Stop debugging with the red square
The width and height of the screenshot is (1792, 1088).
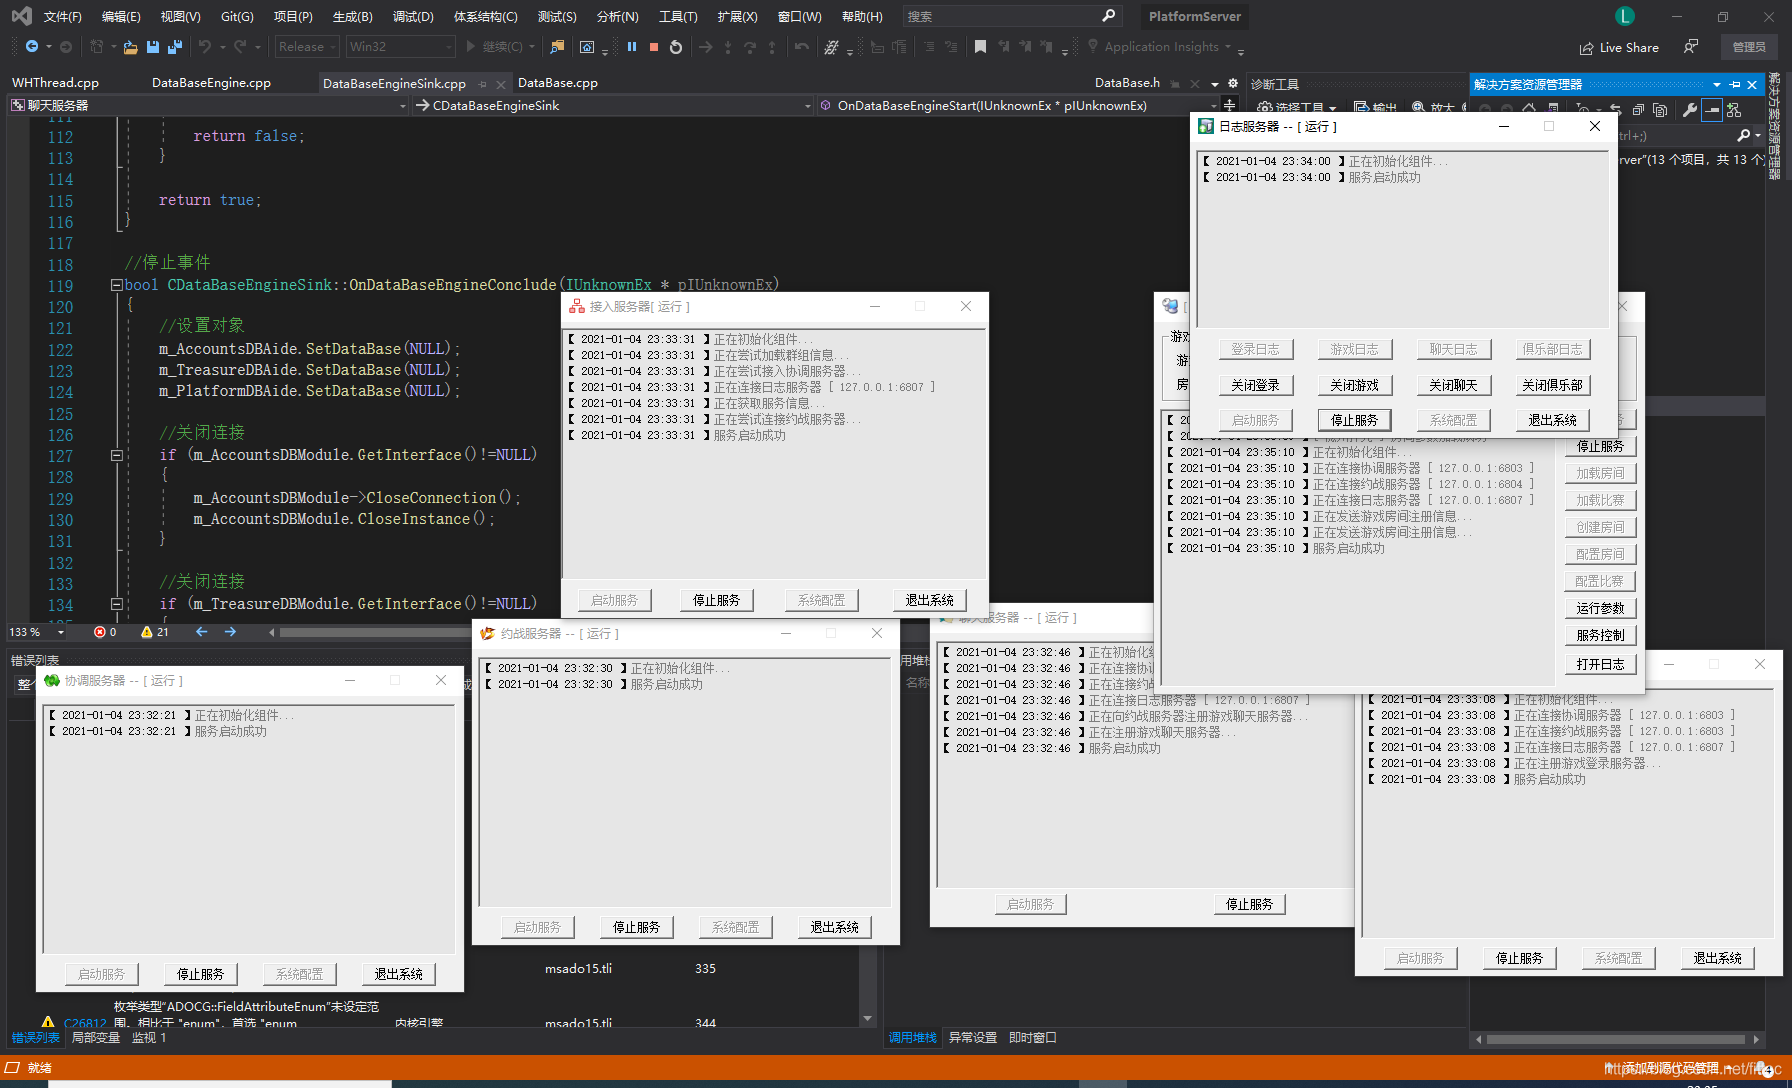click(x=654, y=47)
